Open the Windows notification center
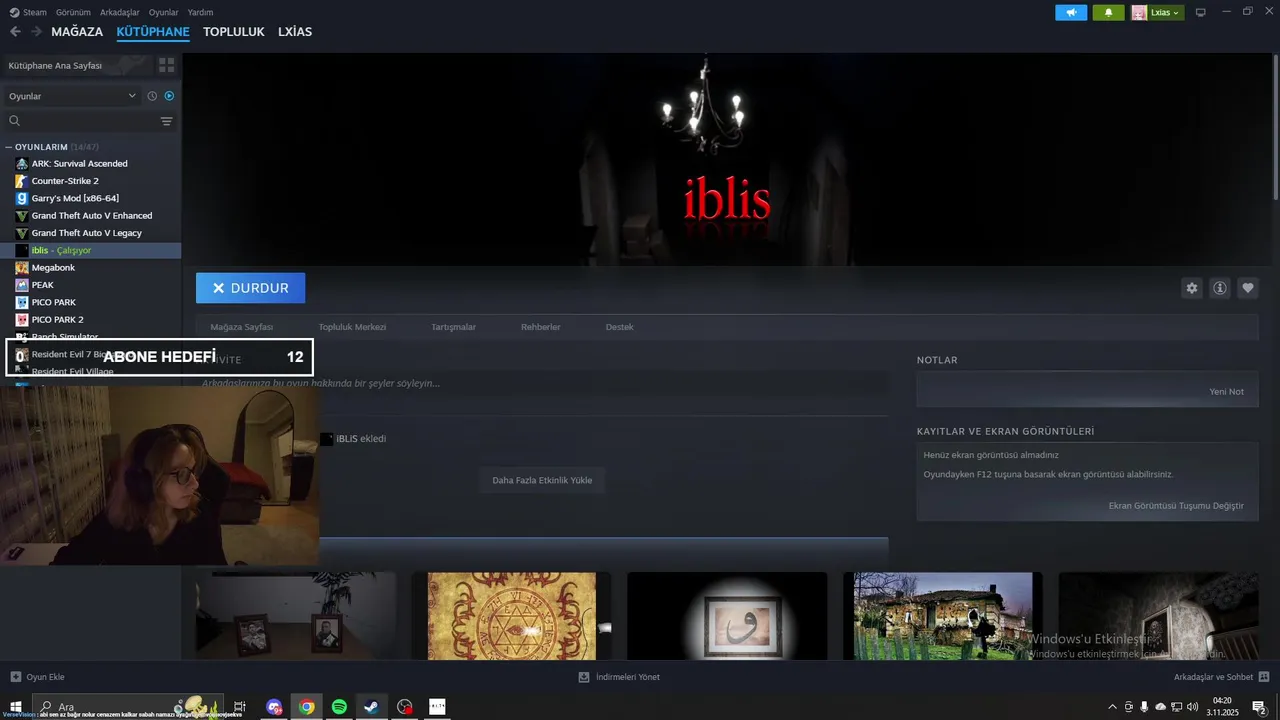This screenshot has height=720, width=1280. tap(1259, 707)
